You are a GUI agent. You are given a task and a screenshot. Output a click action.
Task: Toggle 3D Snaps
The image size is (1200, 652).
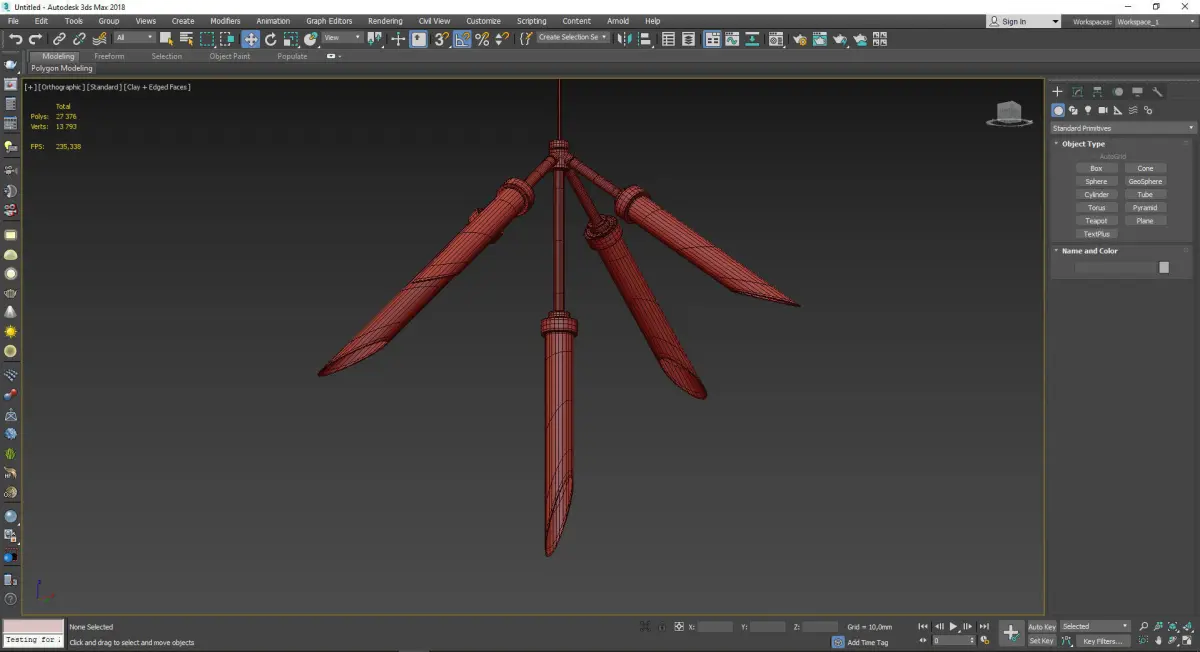pyautogui.click(x=441, y=39)
